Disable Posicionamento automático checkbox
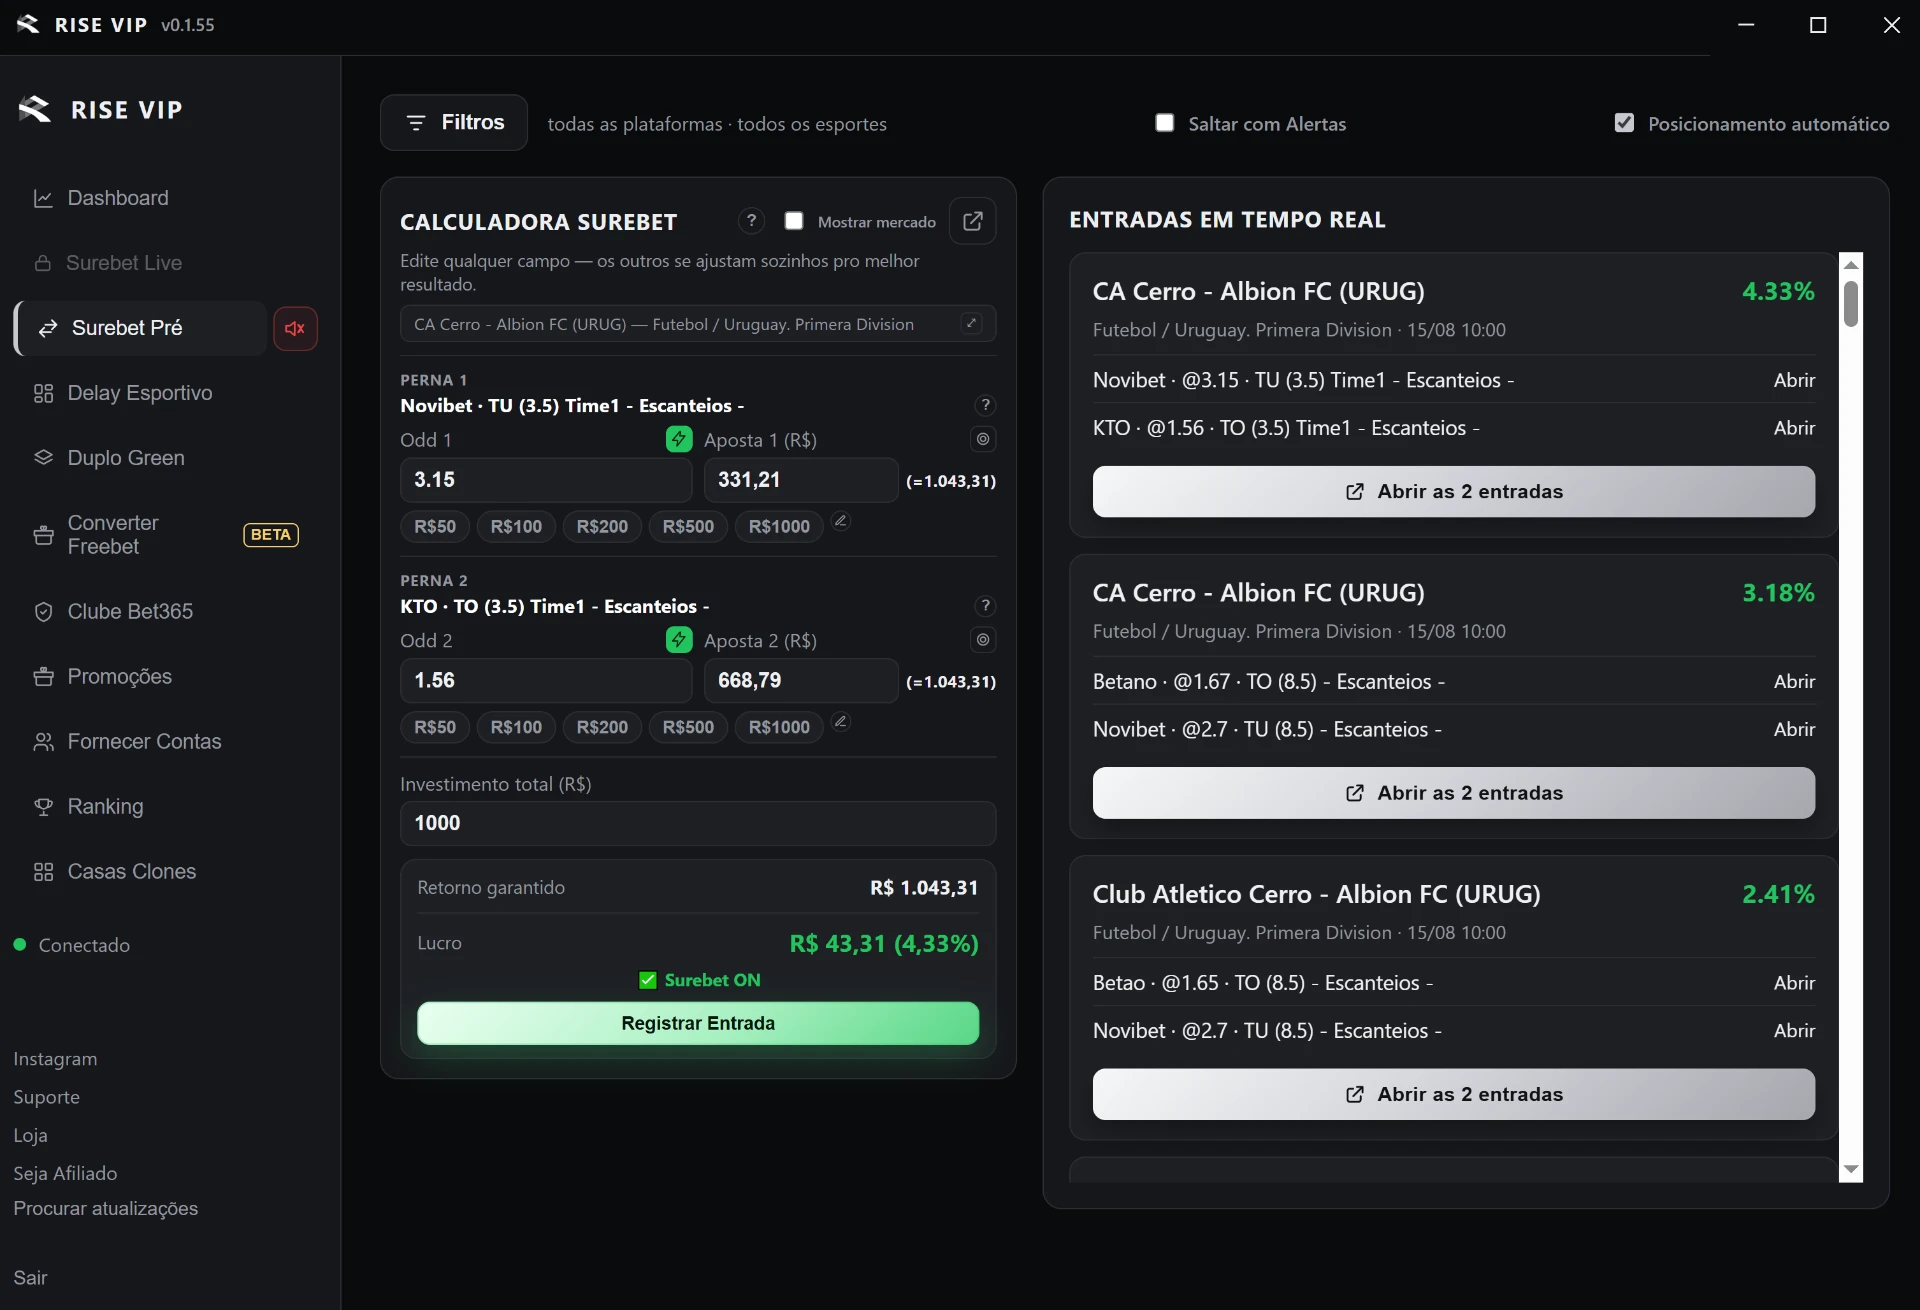Screen dimensions: 1920x1310 click(x=1624, y=123)
